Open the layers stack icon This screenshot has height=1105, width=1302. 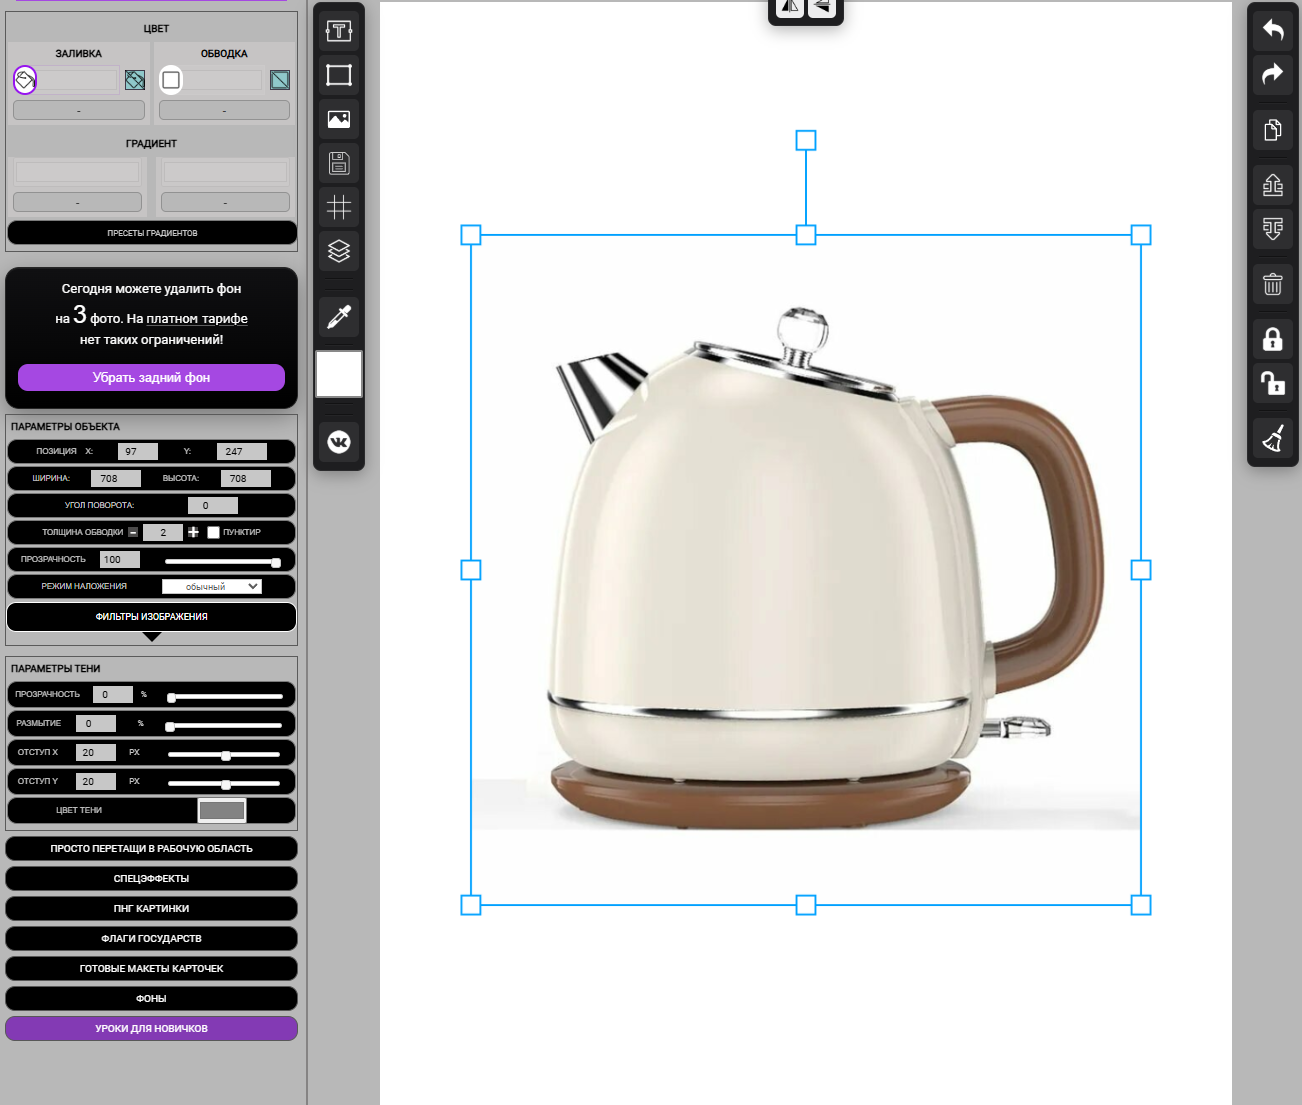[339, 251]
